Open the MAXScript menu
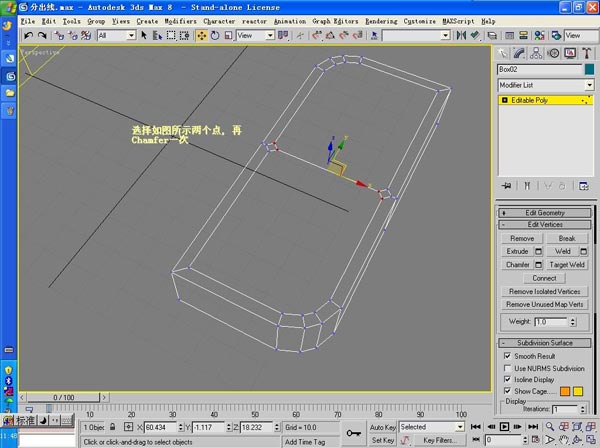 point(458,21)
